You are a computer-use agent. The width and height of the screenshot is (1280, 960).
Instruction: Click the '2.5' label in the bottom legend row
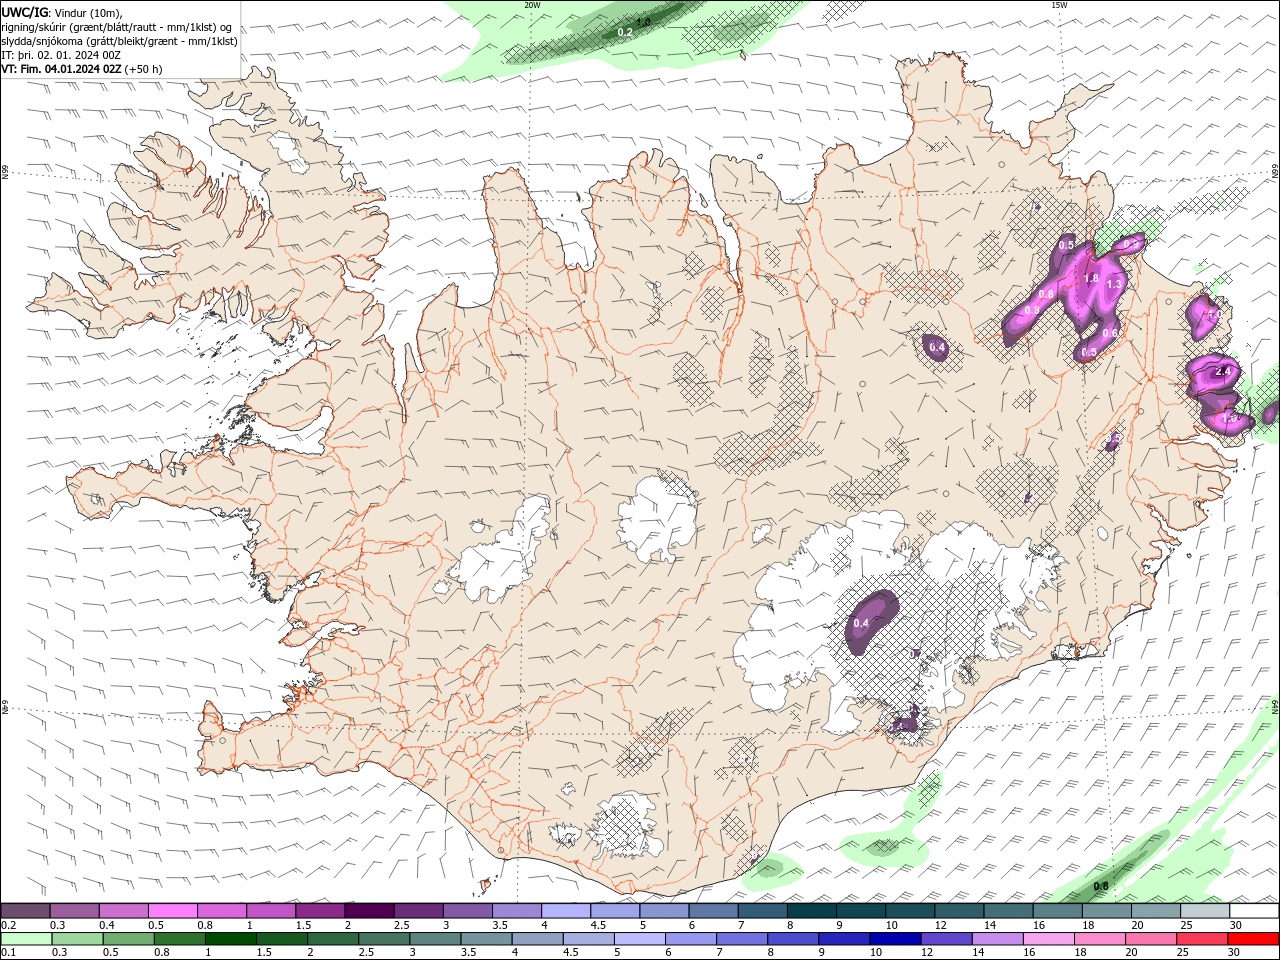point(367,953)
